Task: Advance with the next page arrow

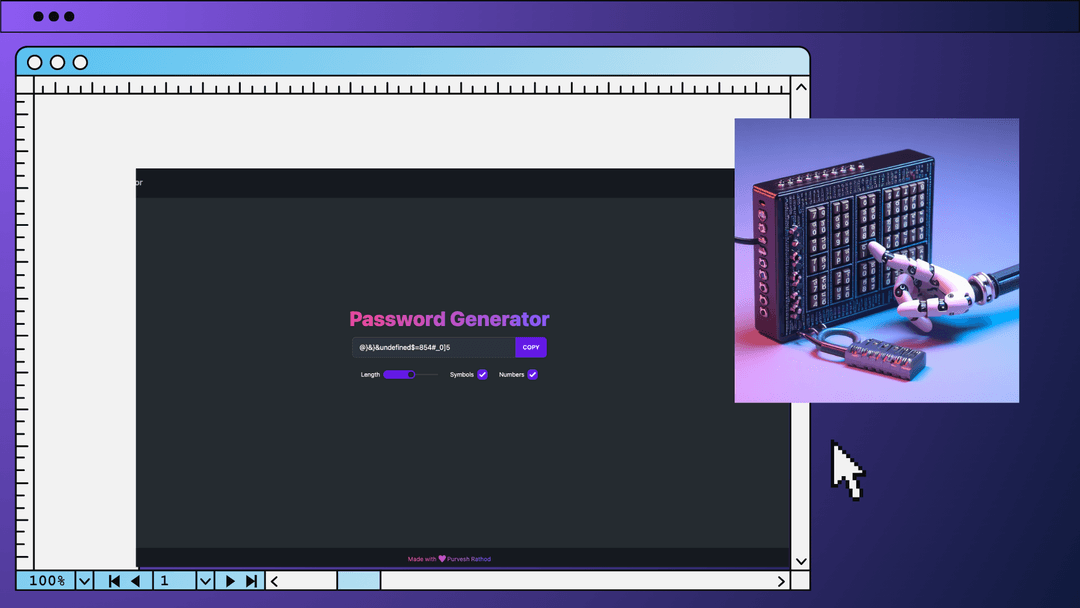Action: click(230, 581)
